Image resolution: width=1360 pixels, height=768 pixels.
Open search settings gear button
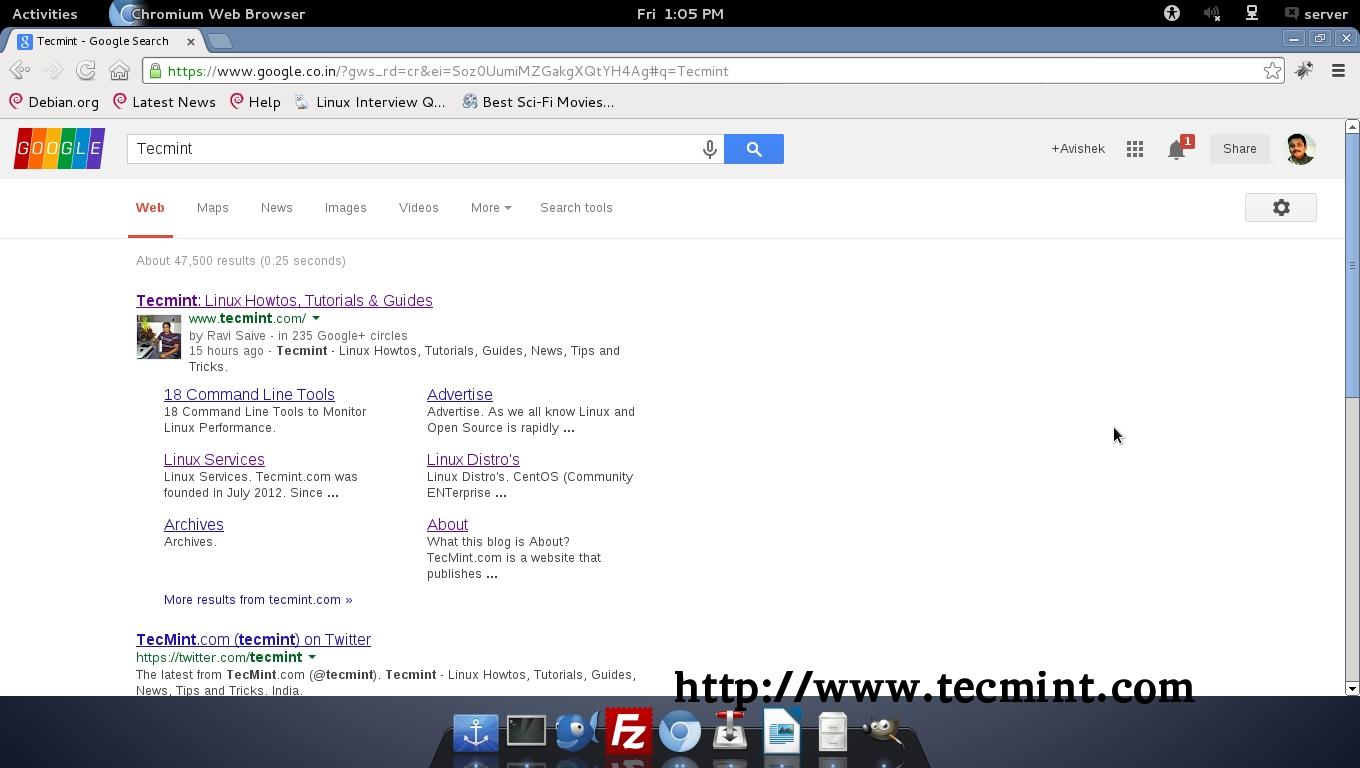click(1280, 208)
